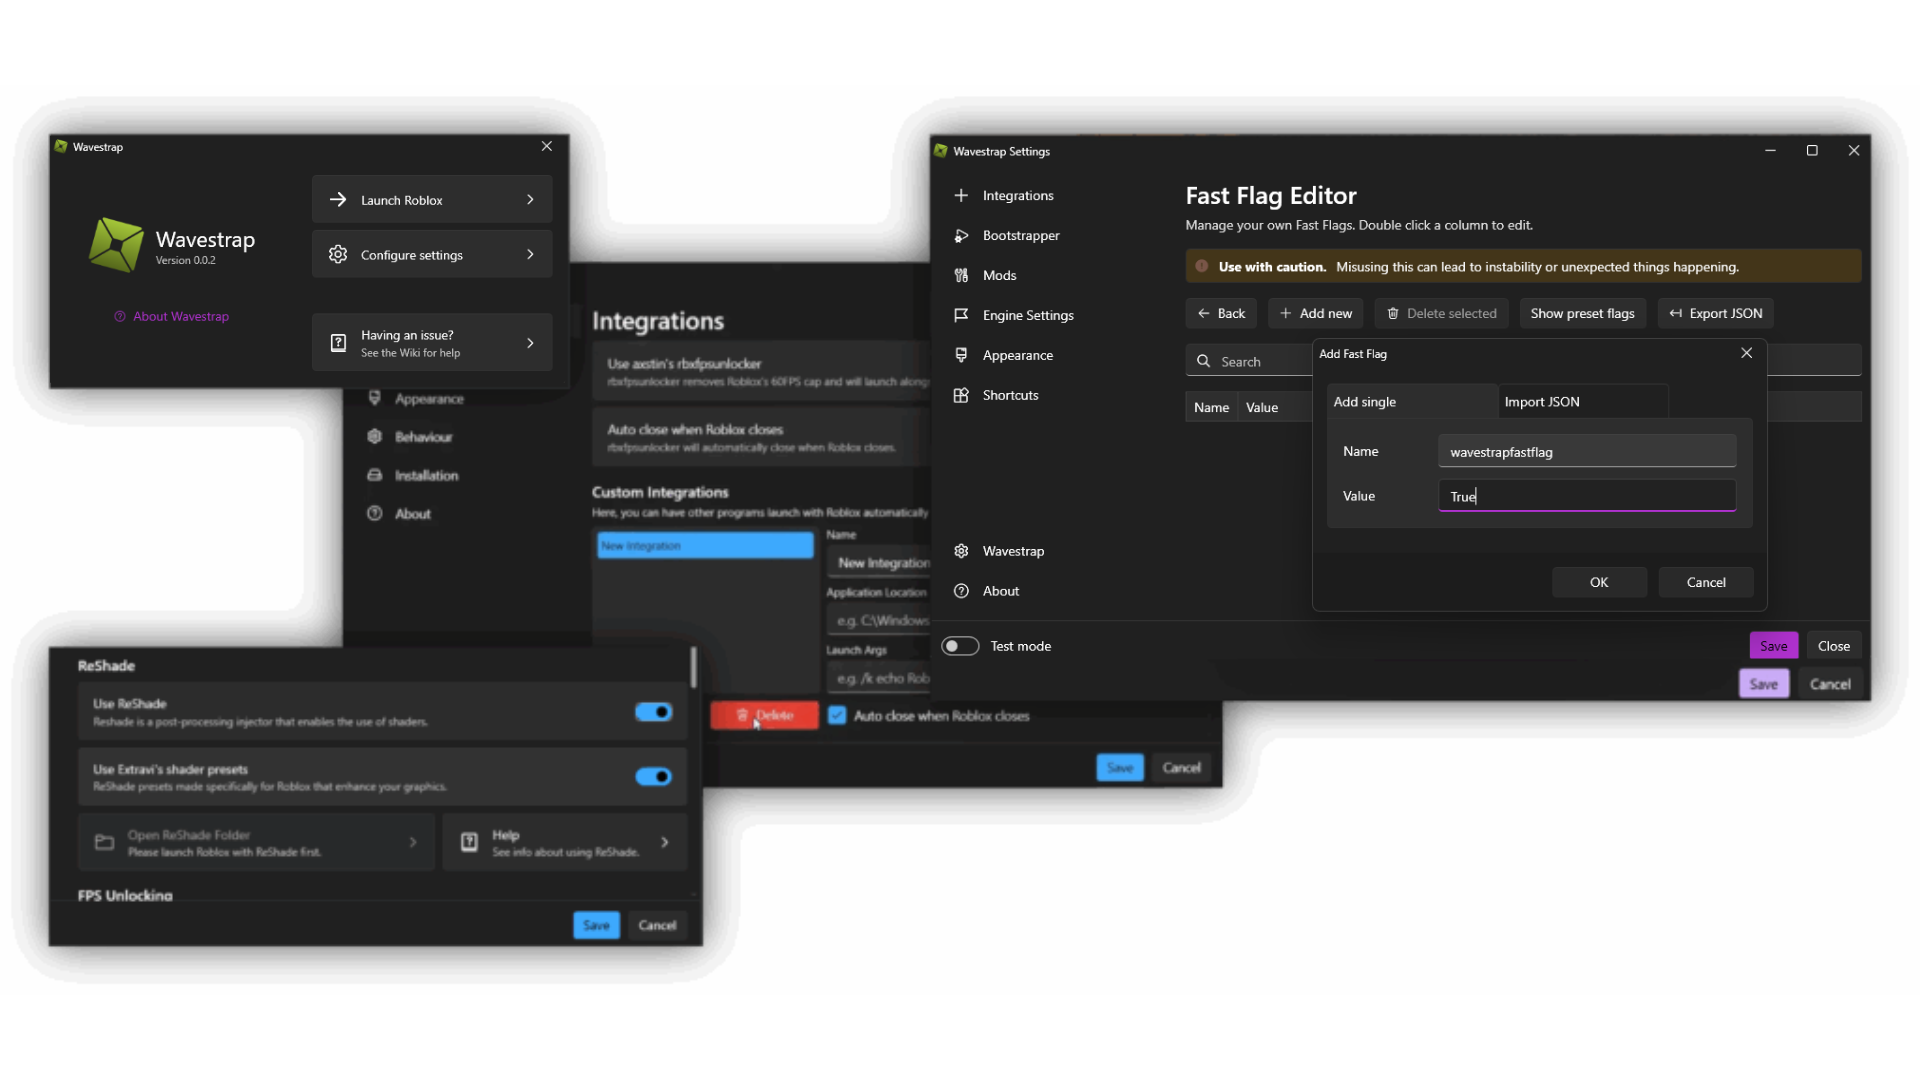The width and height of the screenshot is (1920, 1080).
Task: Click the Engine Settings flag icon
Action: (x=961, y=315)
